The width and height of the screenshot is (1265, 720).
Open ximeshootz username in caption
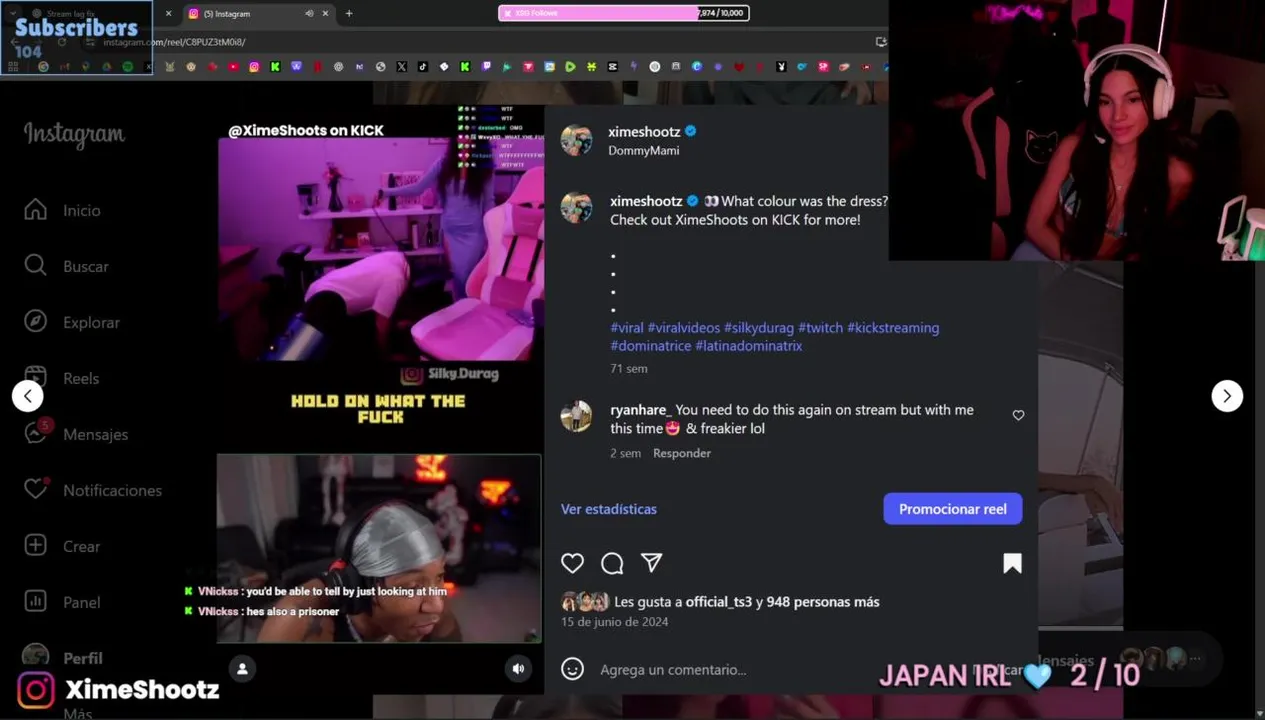pyautogui.click(x=646, y=201)
